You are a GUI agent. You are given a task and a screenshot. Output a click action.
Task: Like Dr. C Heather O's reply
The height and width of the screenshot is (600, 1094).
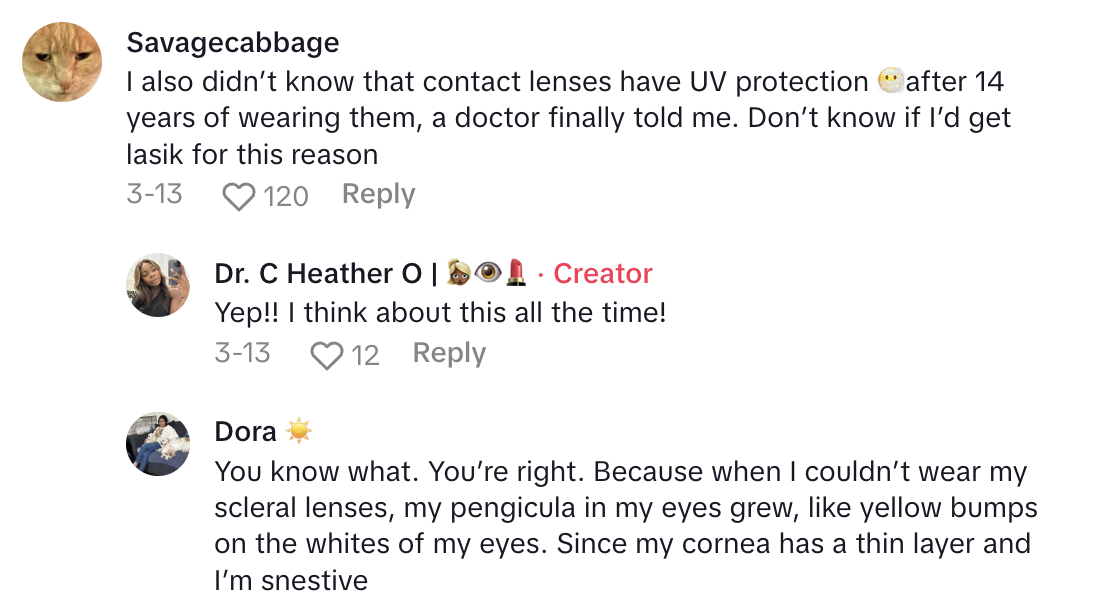click(326, 355)
